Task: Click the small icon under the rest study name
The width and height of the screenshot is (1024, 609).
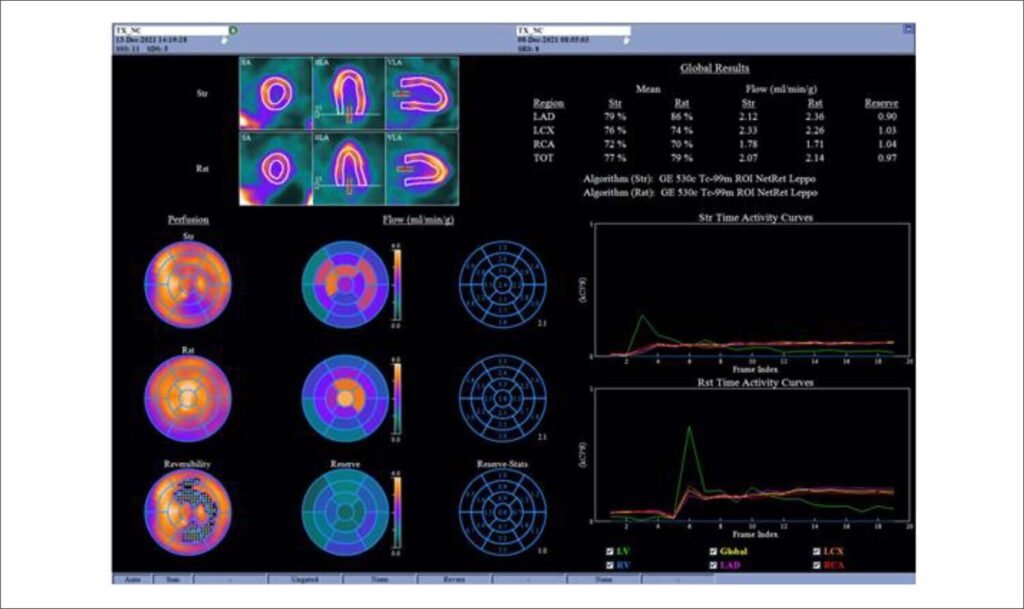Action: [x=626, y=40]
